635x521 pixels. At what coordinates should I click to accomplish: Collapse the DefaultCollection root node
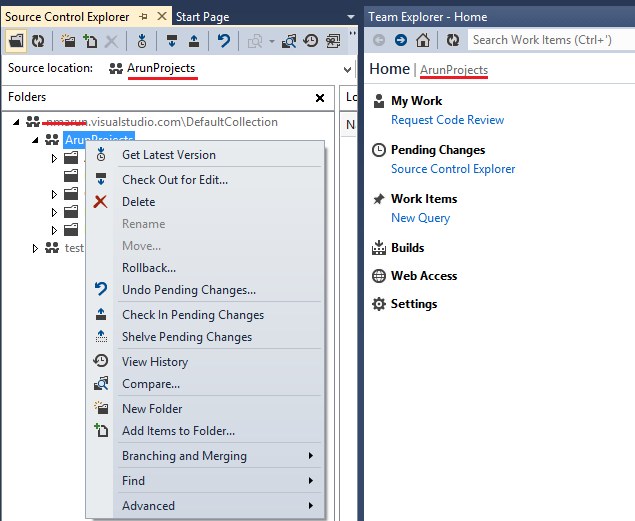[16, 122]
